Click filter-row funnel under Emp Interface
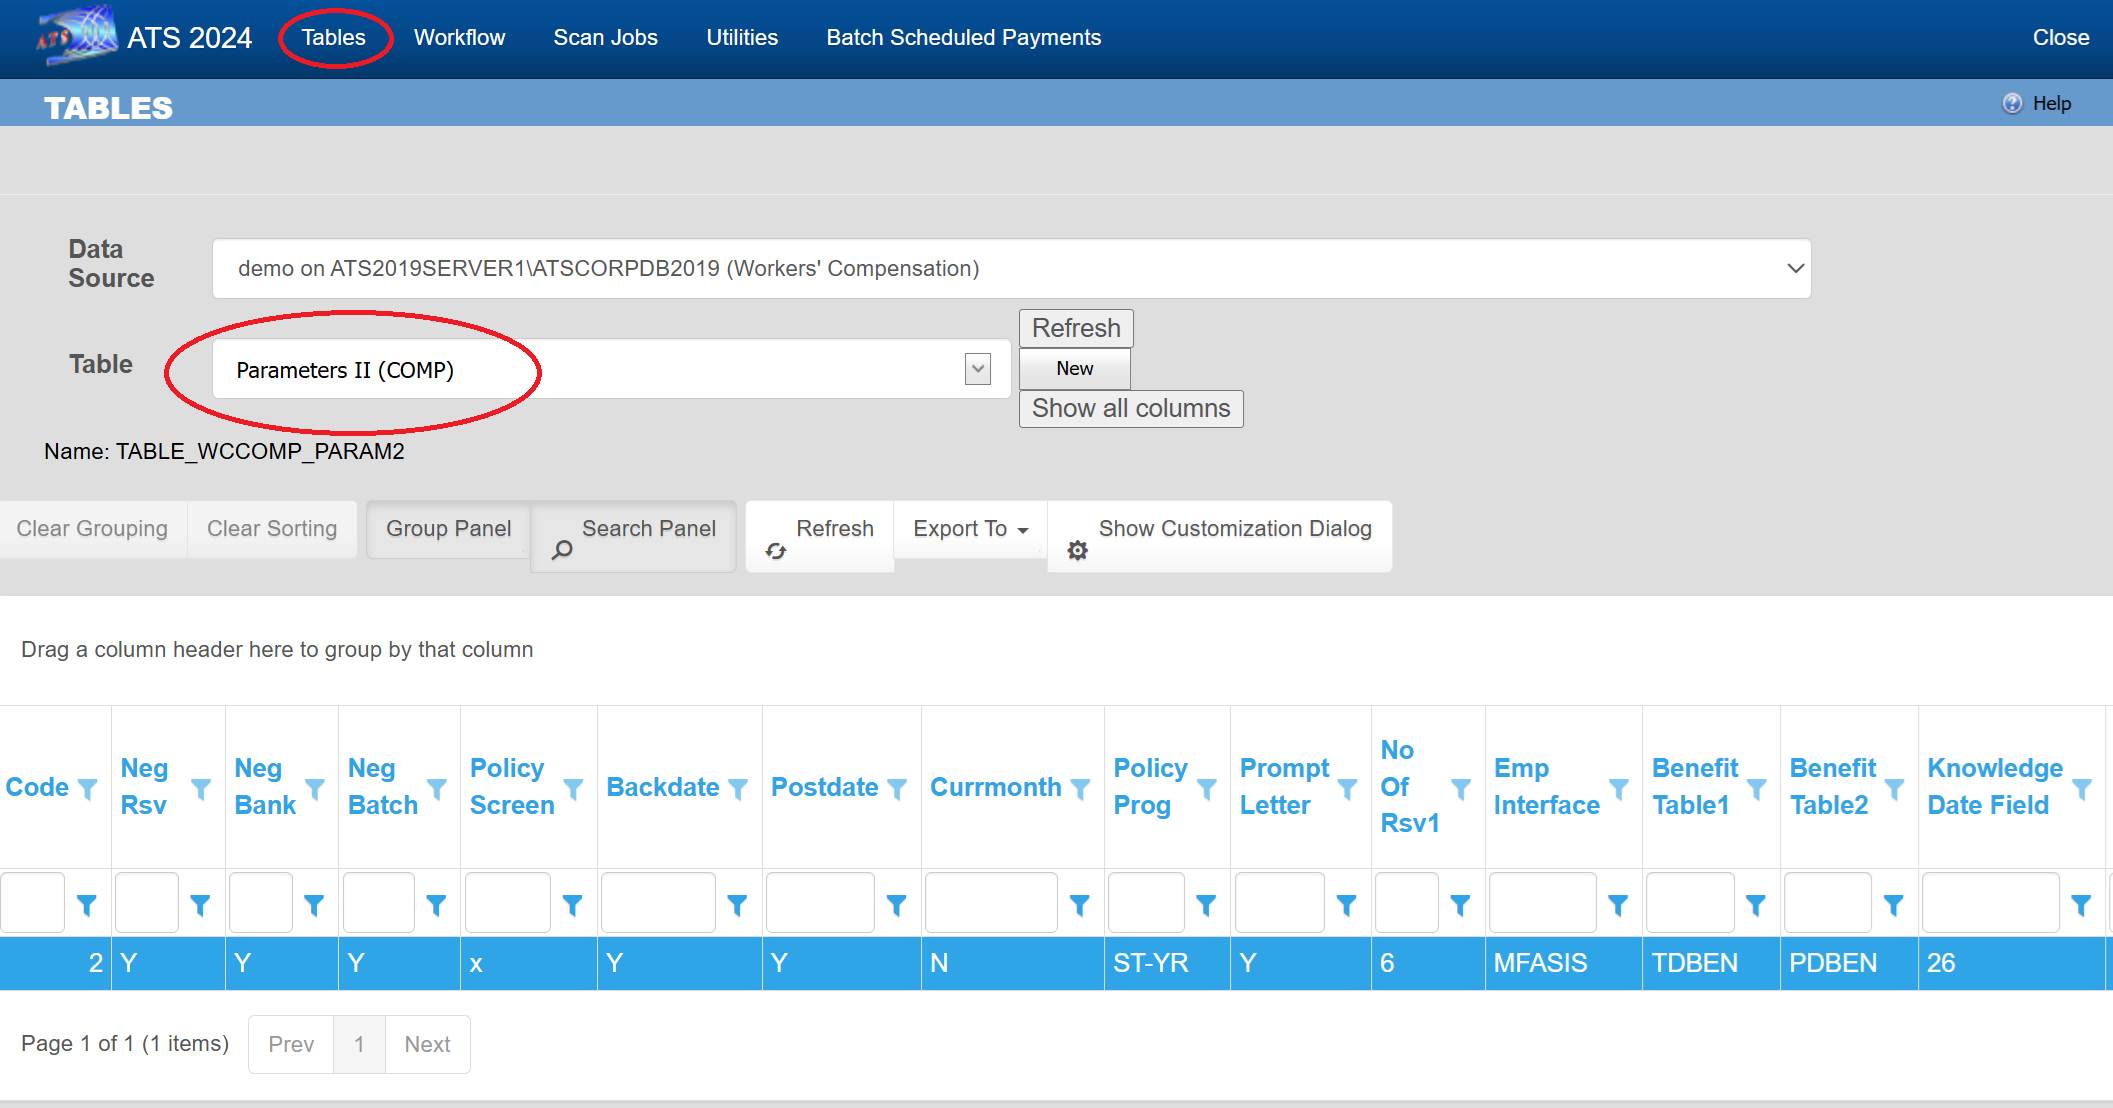The image size is (2113, 1108). click(x=1617, y=905)
